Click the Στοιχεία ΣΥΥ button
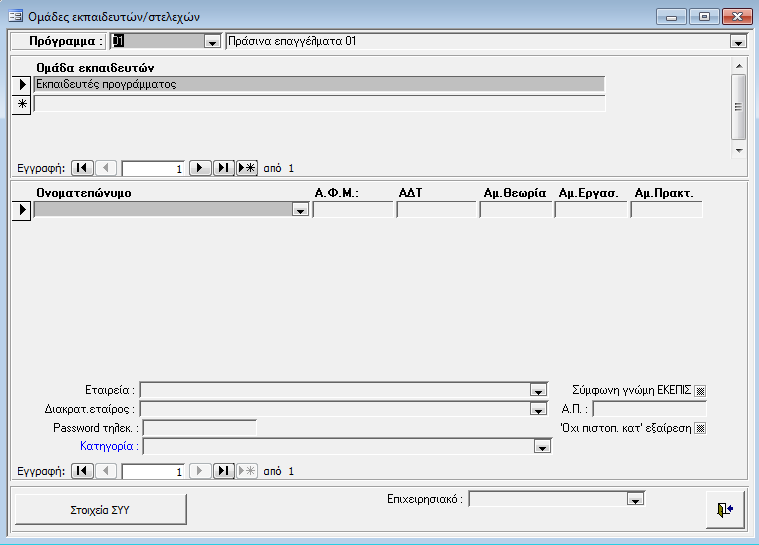 (100, 509)
